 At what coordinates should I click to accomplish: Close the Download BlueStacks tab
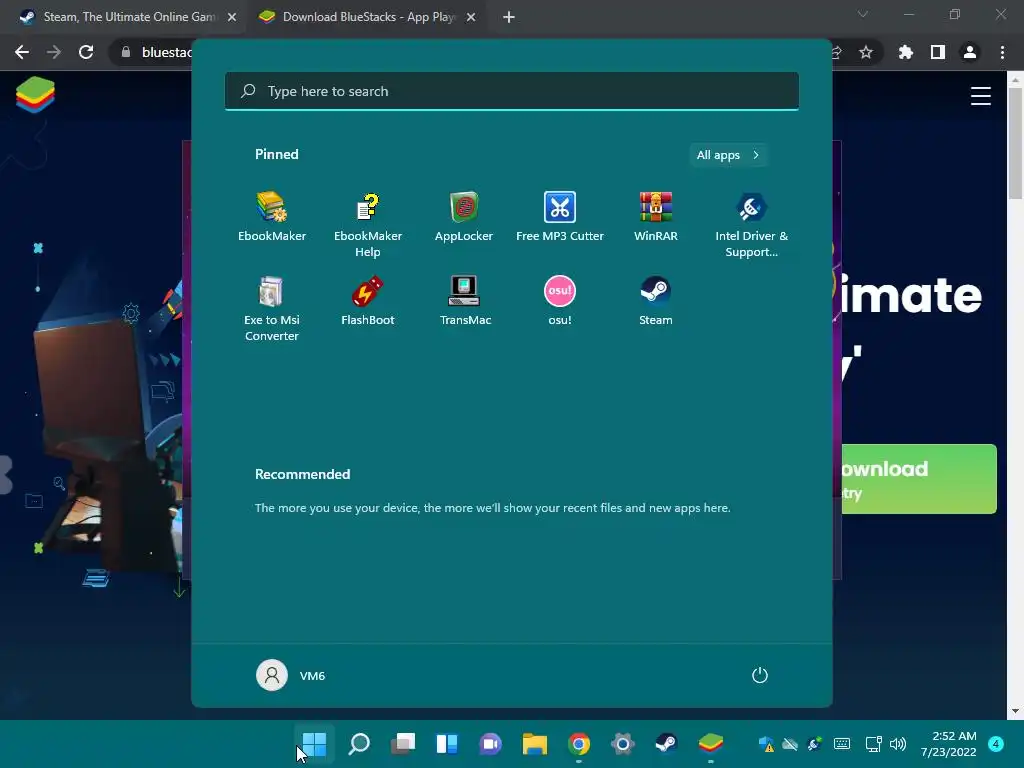[471, 18]
